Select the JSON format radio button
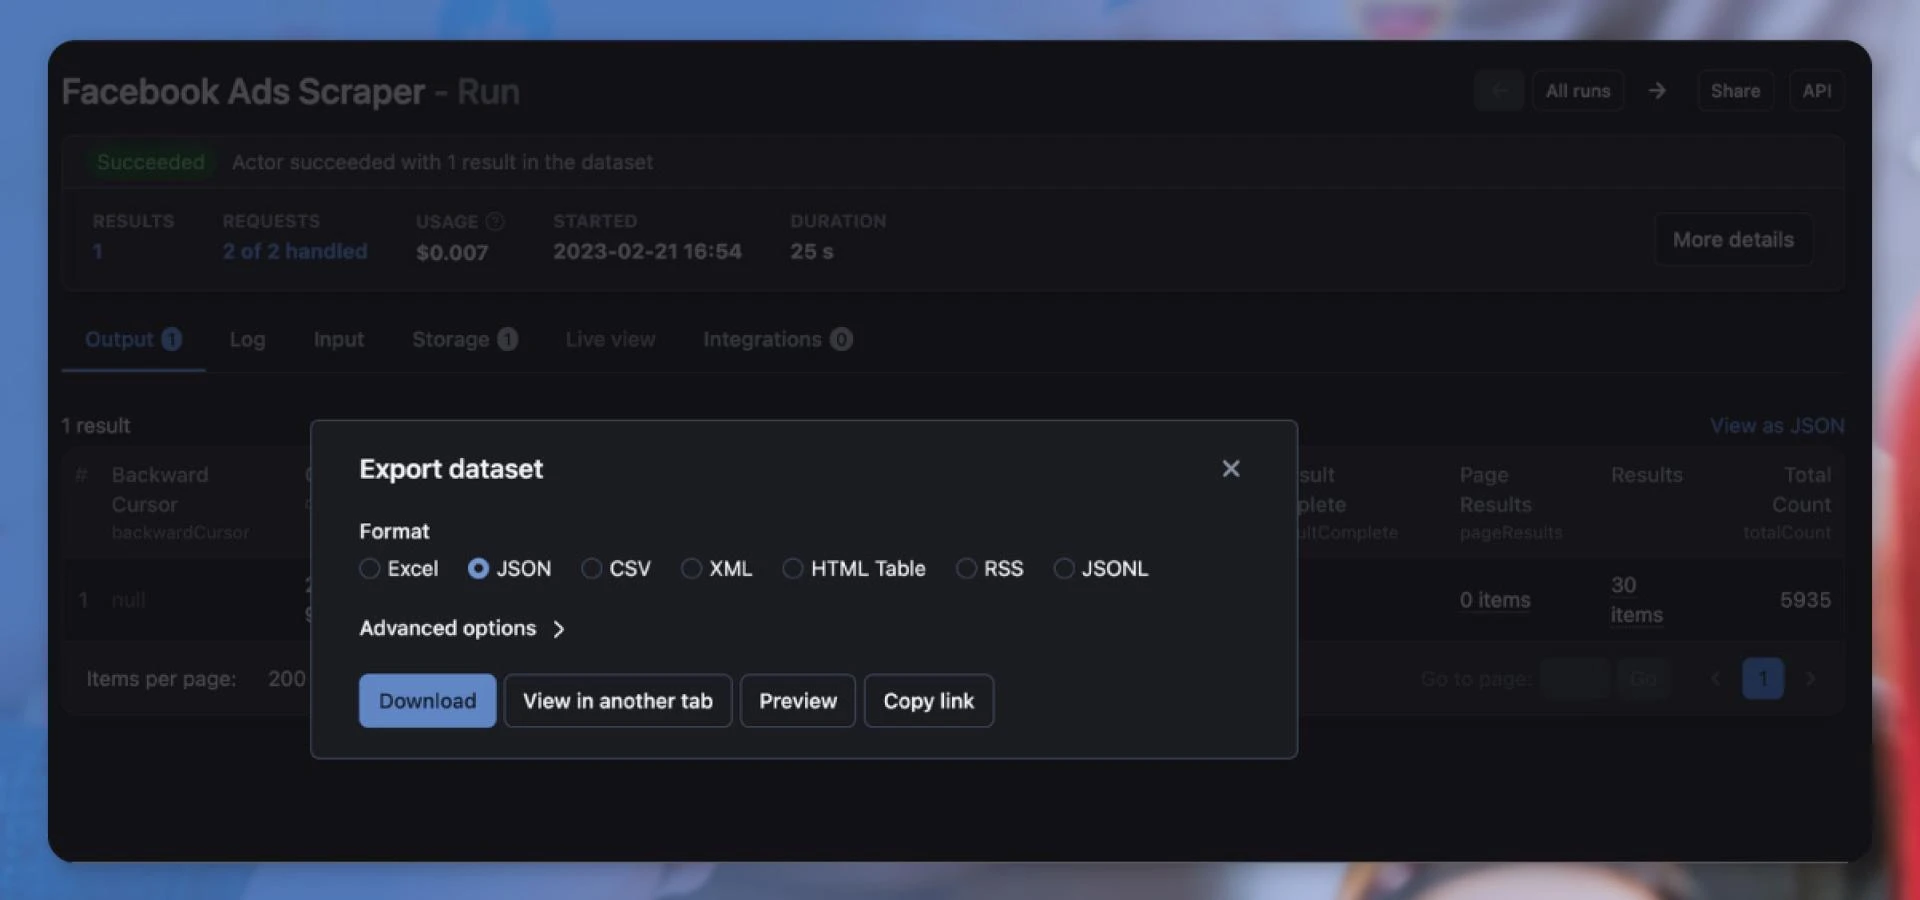Screen dimensions: 1920x900 [x=478, y=569]
